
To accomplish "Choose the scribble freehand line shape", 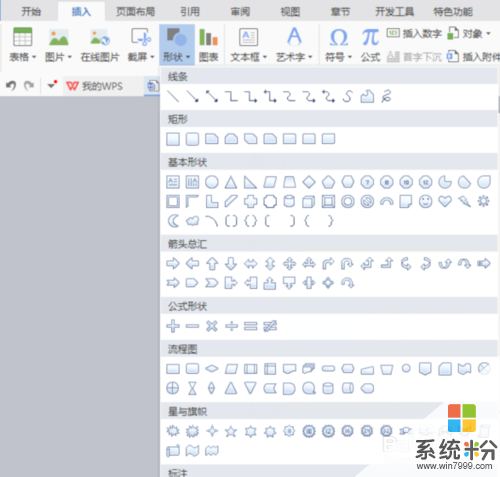I will [386, 96].
